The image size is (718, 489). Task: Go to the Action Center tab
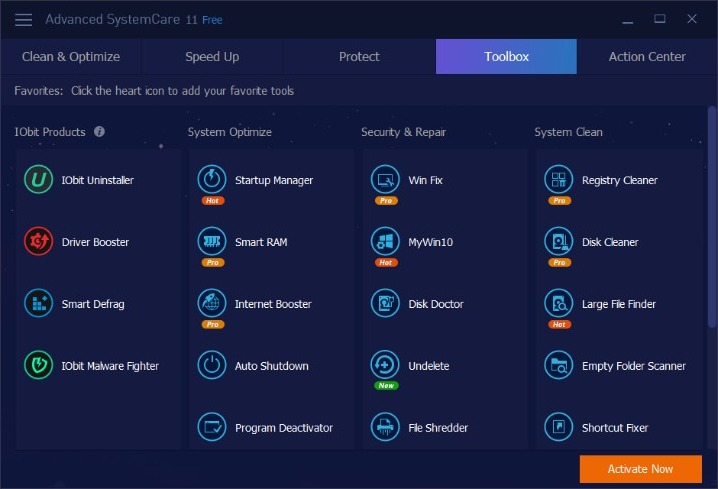(x=647, y=57)
